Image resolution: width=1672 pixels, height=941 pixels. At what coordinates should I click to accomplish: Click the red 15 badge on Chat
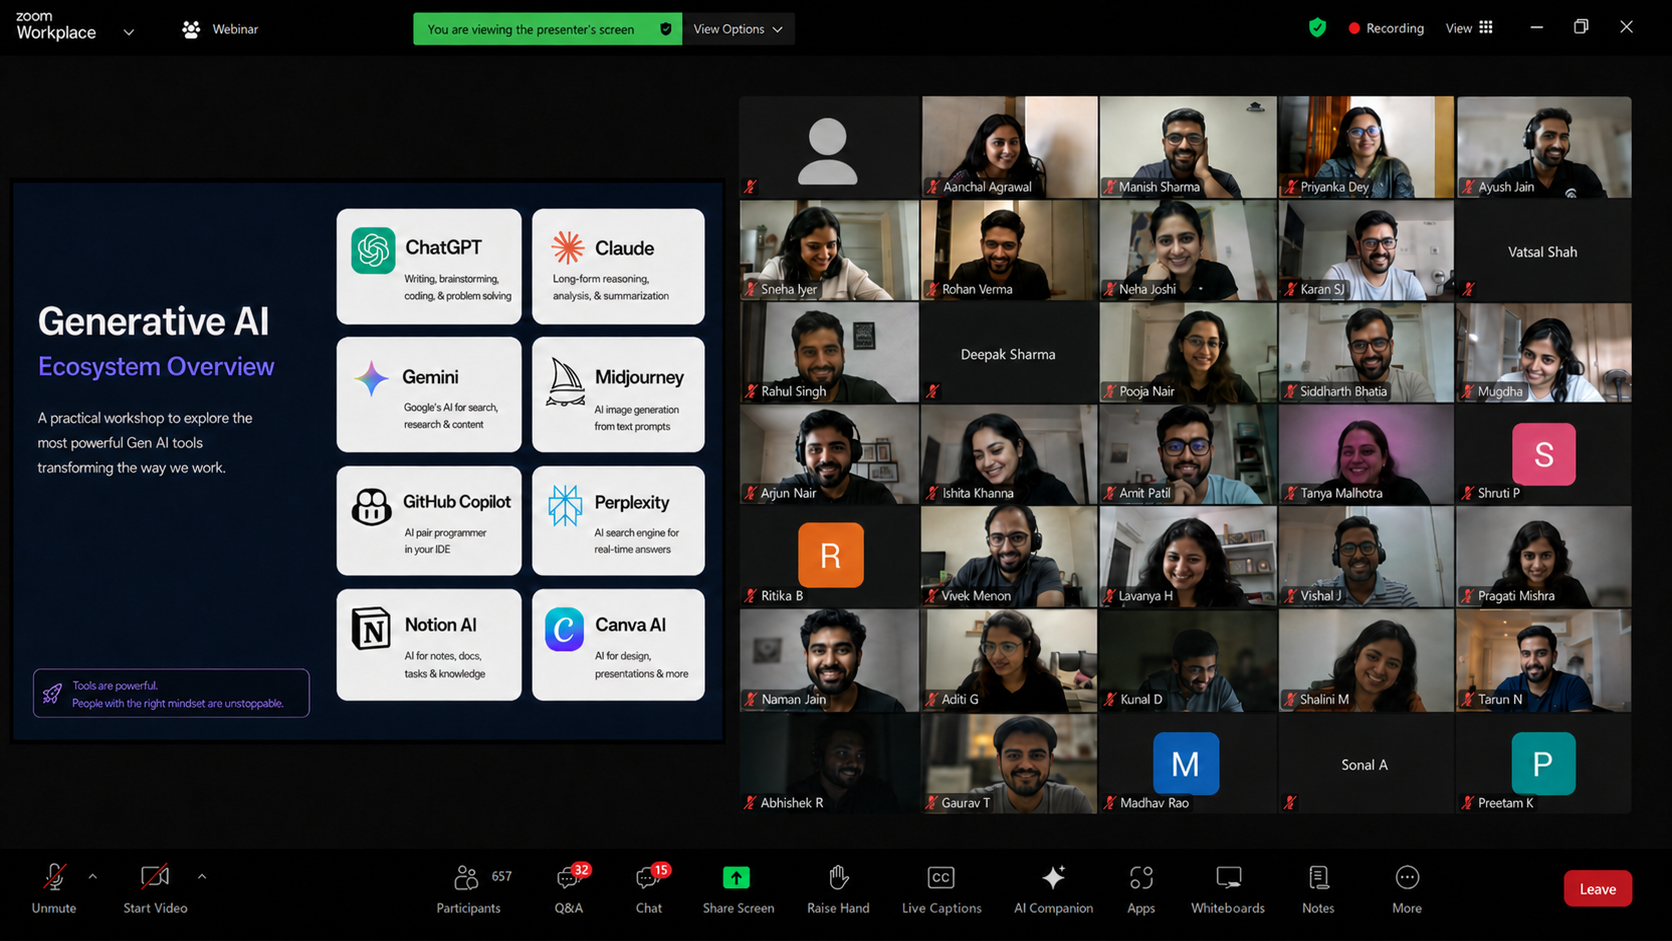coord(660,870)
